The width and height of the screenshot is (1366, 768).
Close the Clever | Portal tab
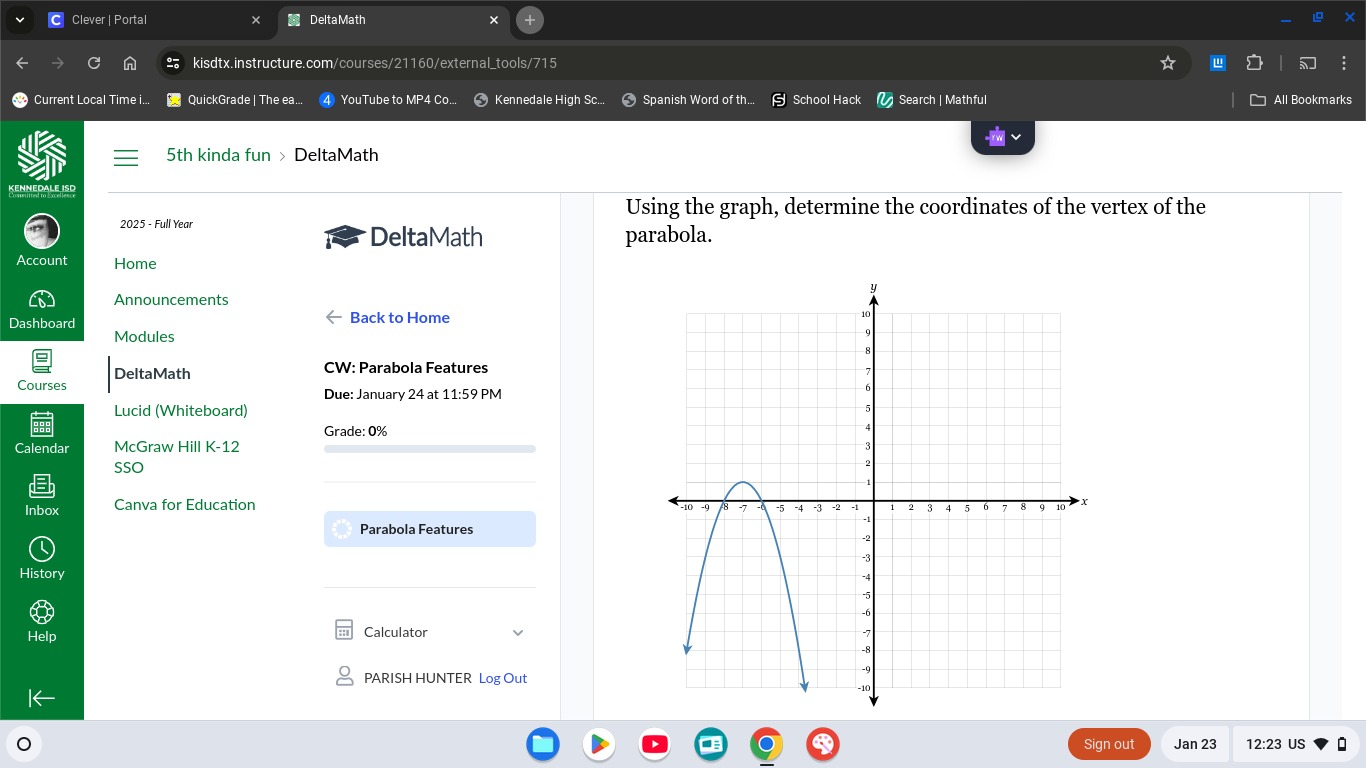tap(256, 20)
